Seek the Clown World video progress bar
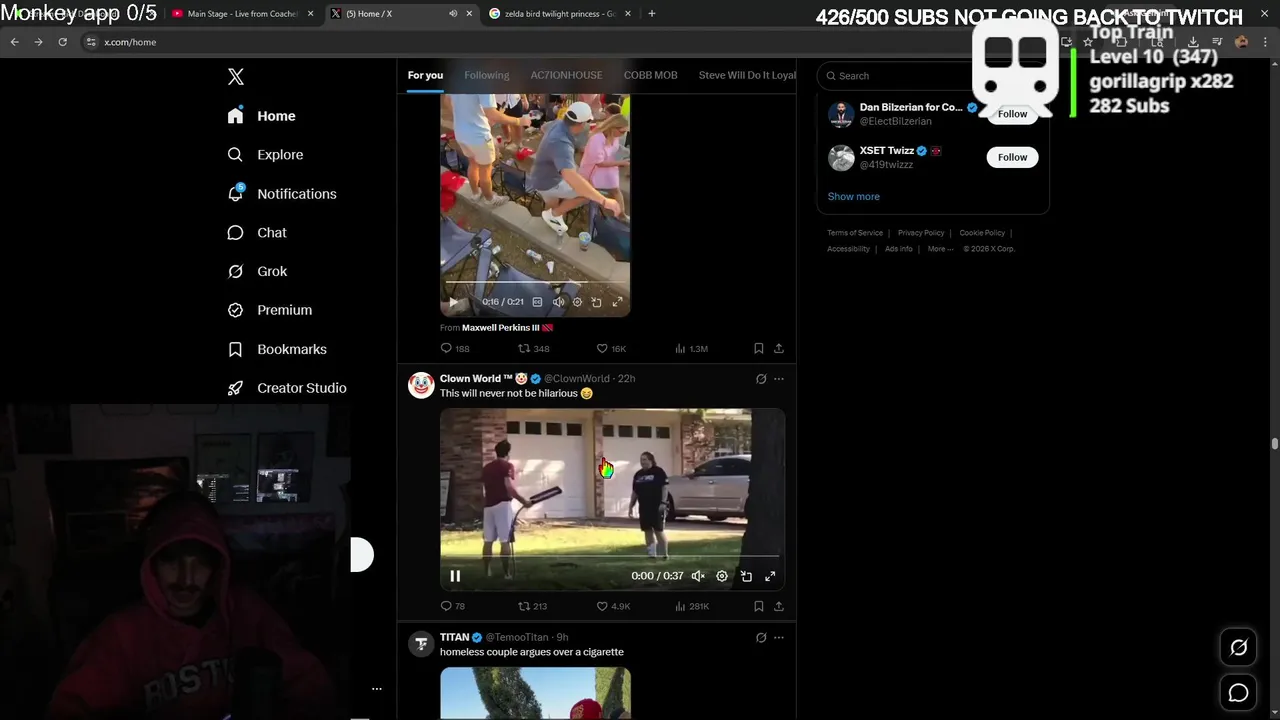This screenshot has height=720, width=1280. coord(612,556)
